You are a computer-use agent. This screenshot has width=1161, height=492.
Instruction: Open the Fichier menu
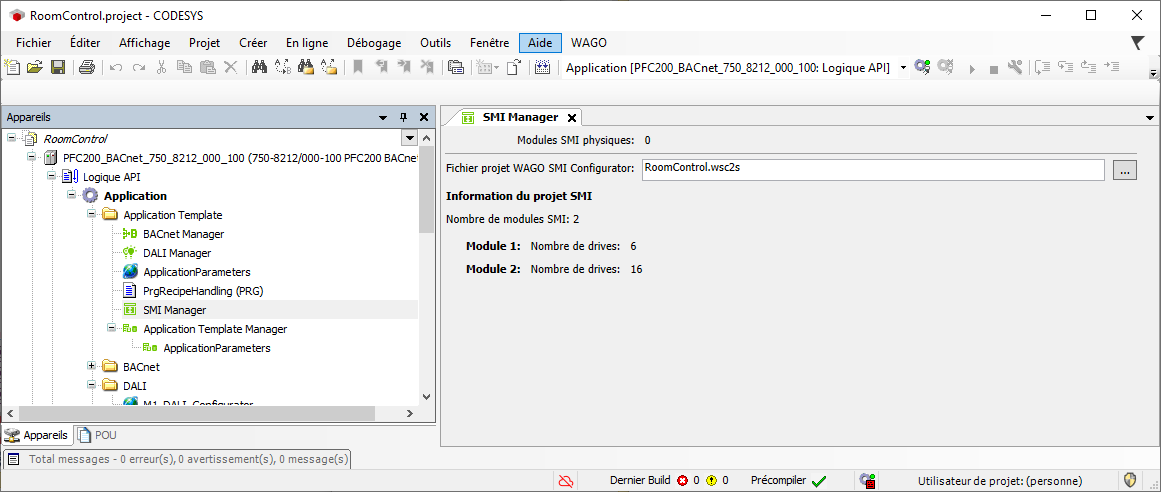tap(33, 43)
